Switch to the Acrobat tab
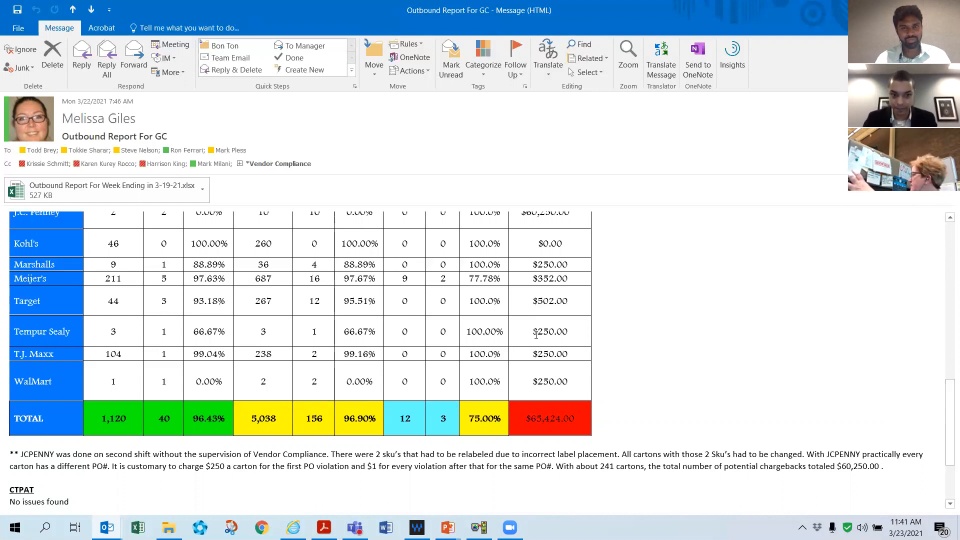The height and width of the screenshot is (540, 960). (x=101, y=28)
